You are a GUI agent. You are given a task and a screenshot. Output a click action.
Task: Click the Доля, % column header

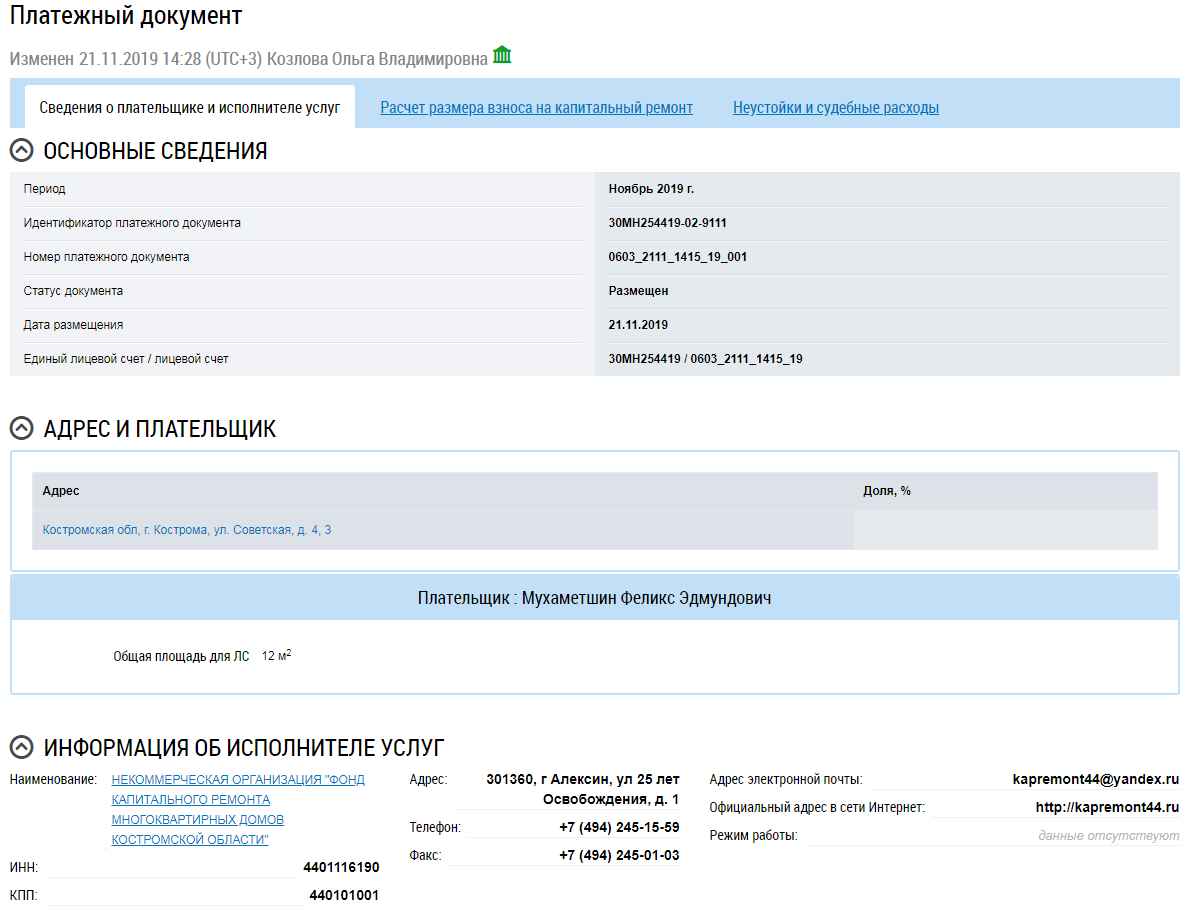click(x=886, y=491)
